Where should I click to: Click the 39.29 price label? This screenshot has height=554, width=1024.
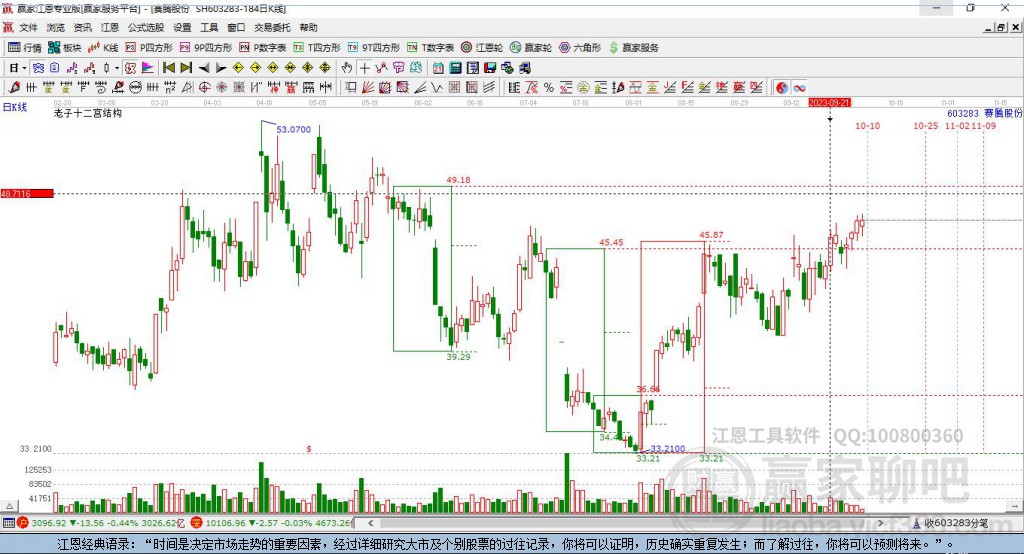tap(458, 357)
